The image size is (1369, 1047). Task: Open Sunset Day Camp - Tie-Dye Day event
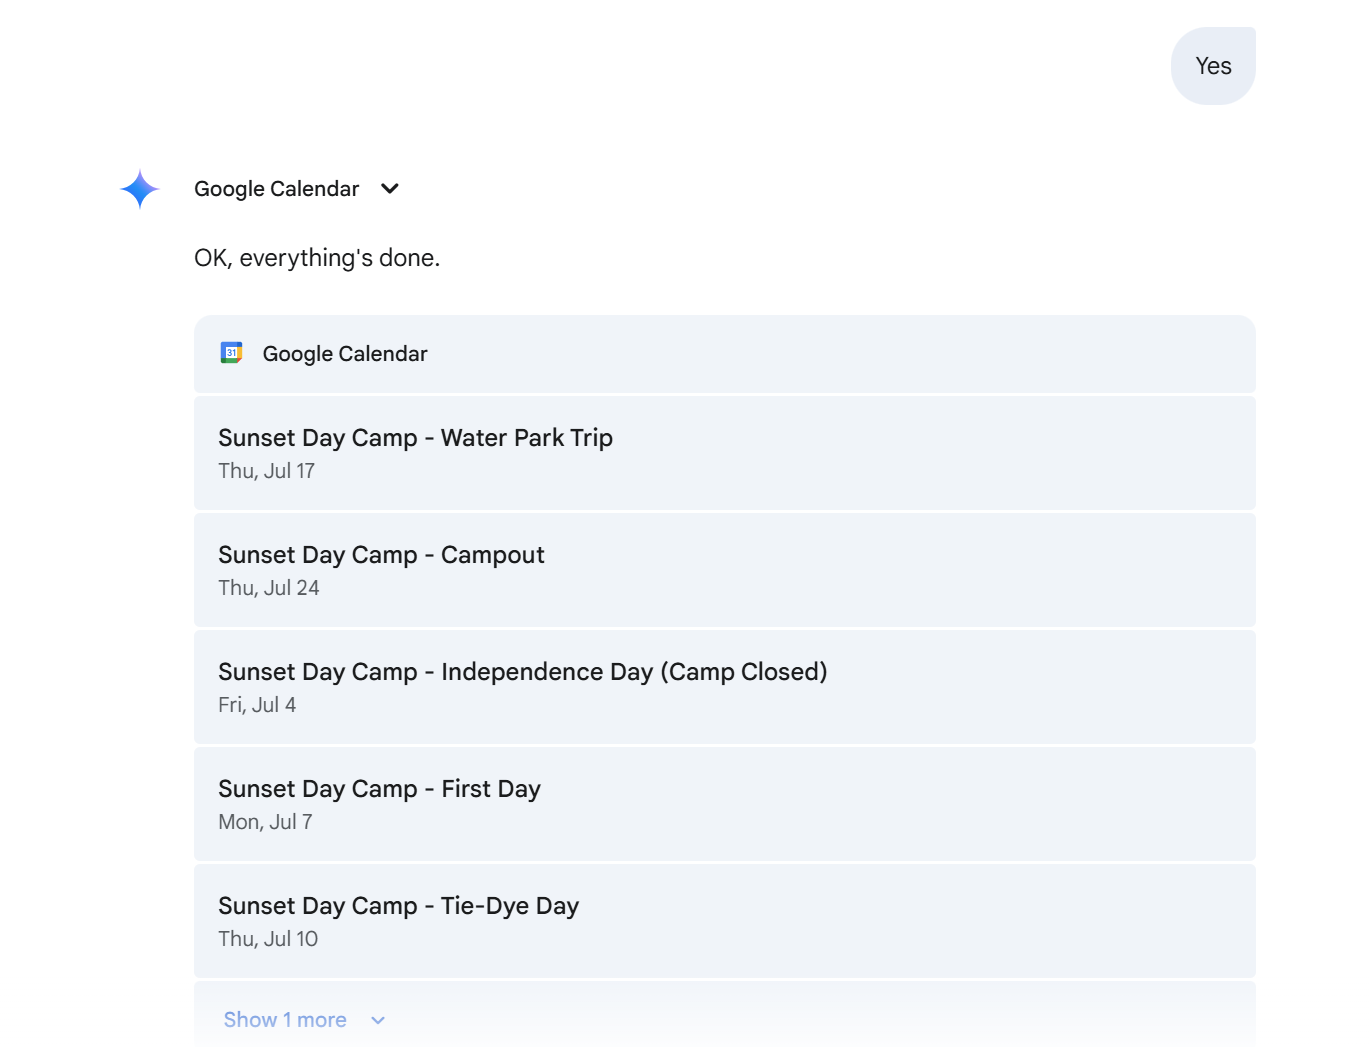pyautogui.click(x=724, y=921)
